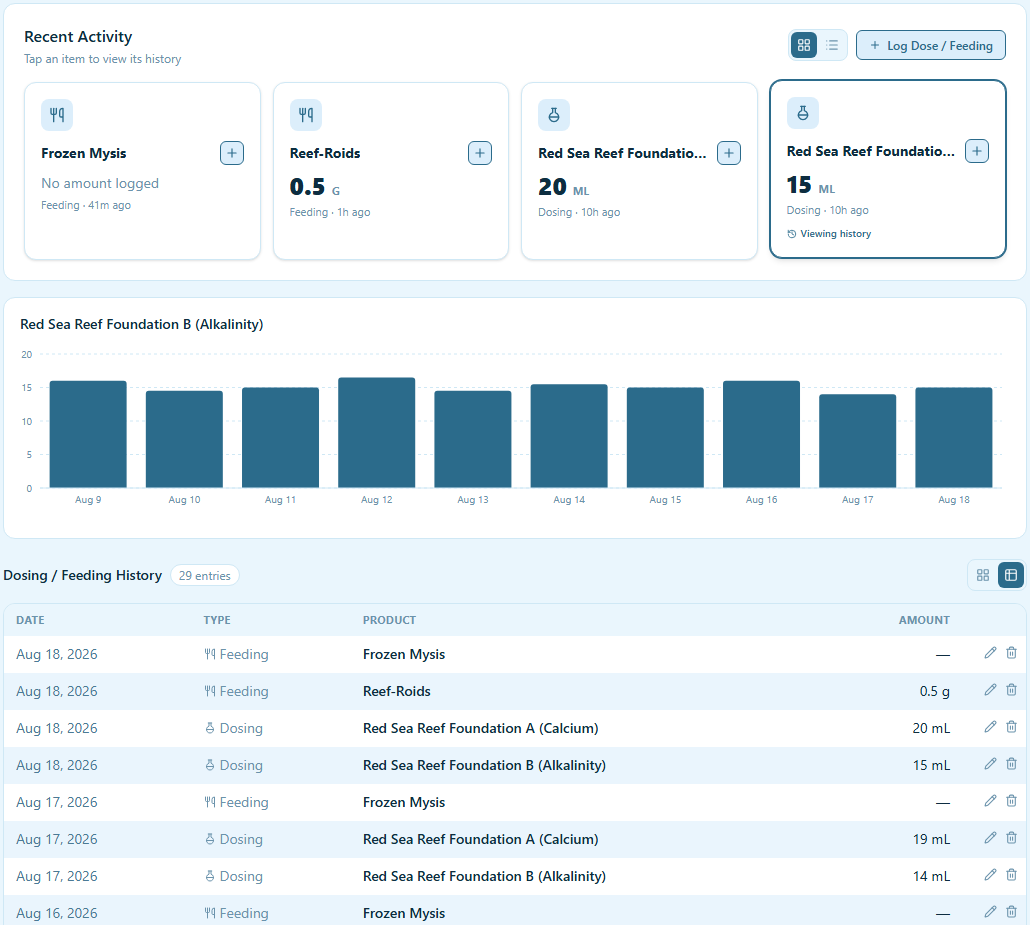Quick-add a Frozen Mysis feeding with plus
This screenshot has height=925, width=1030.
[232, 153]
